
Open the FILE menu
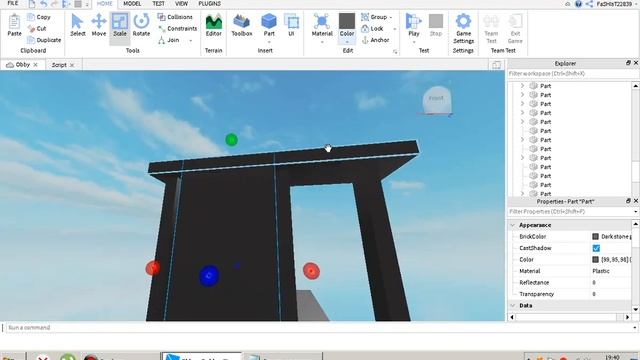(x=13, y=4)
